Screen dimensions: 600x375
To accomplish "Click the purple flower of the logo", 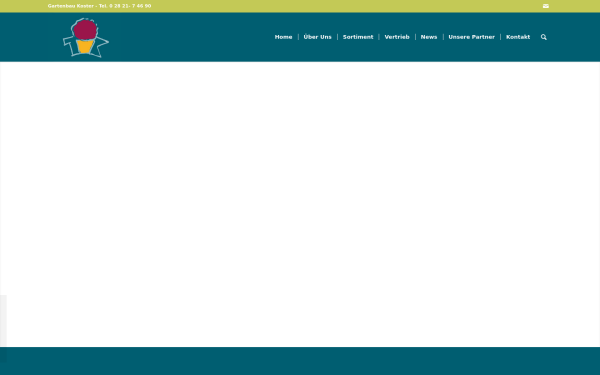I will point(85,29).
